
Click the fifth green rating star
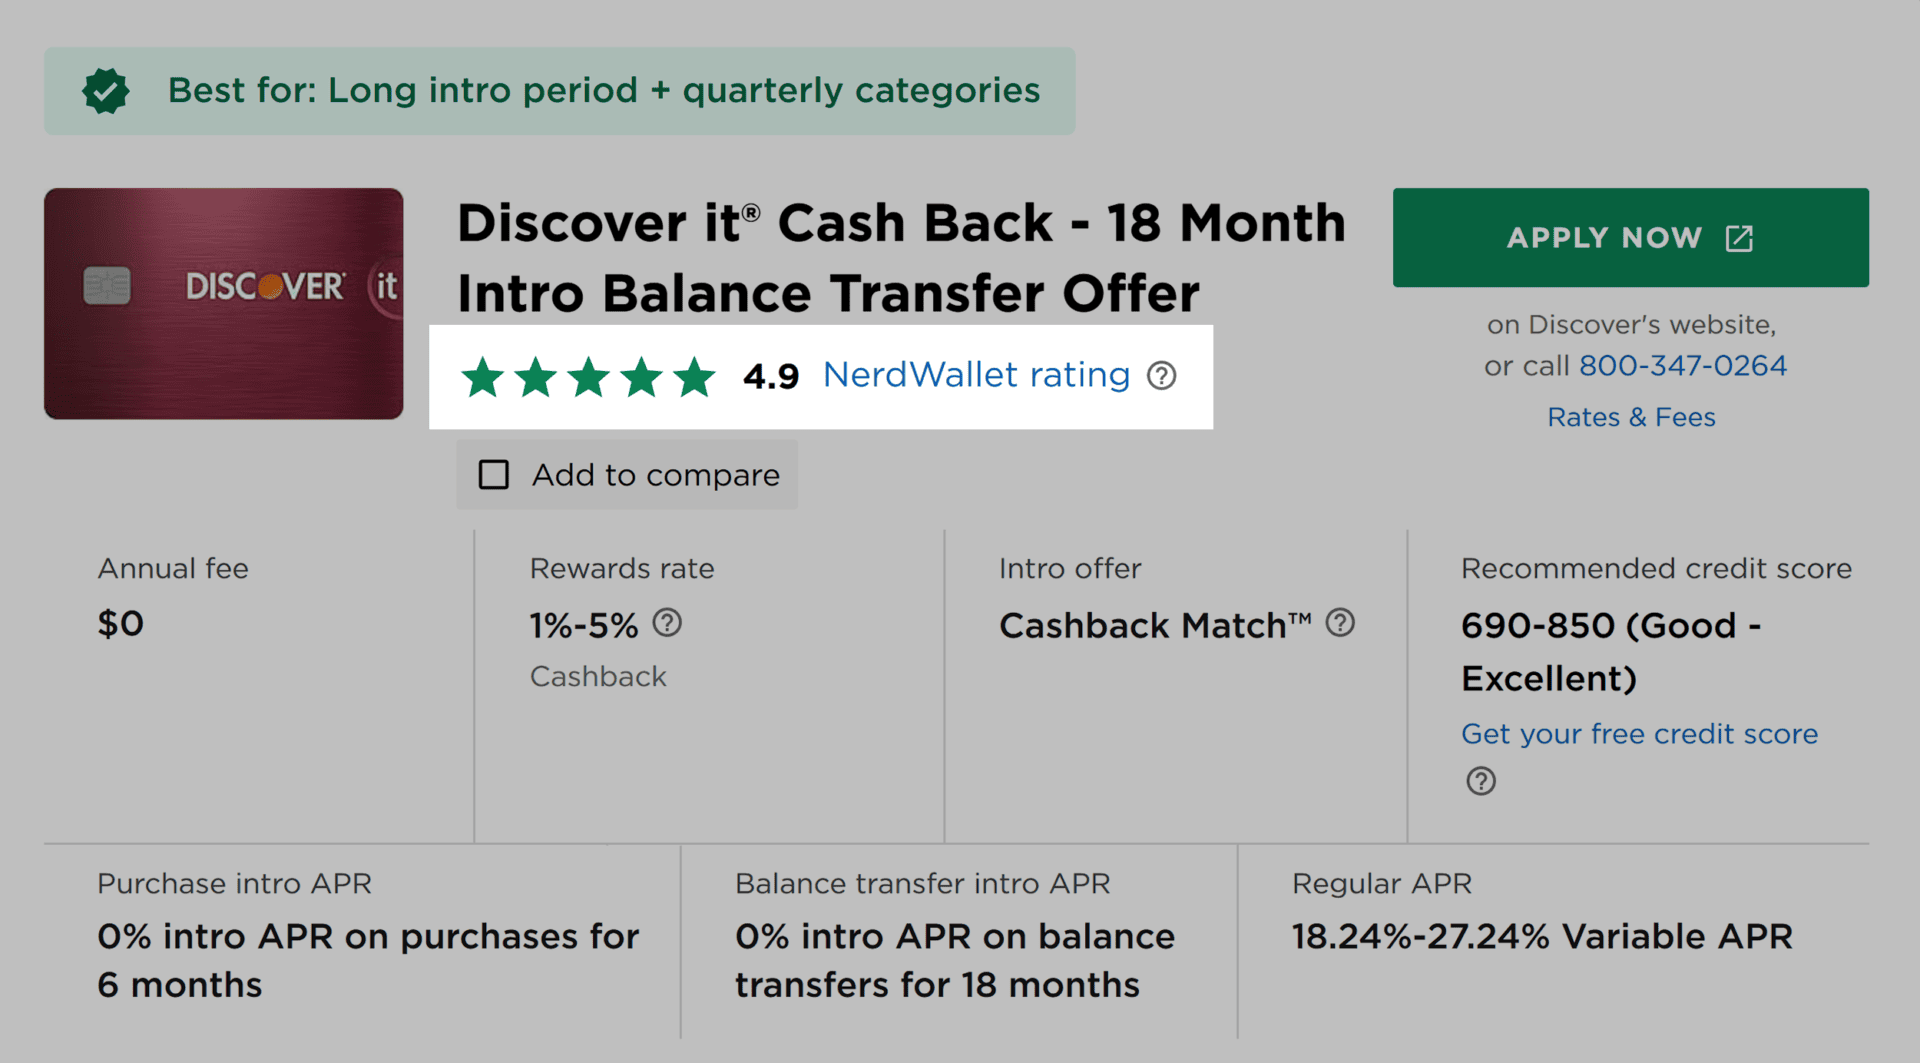tap(694, 377)
